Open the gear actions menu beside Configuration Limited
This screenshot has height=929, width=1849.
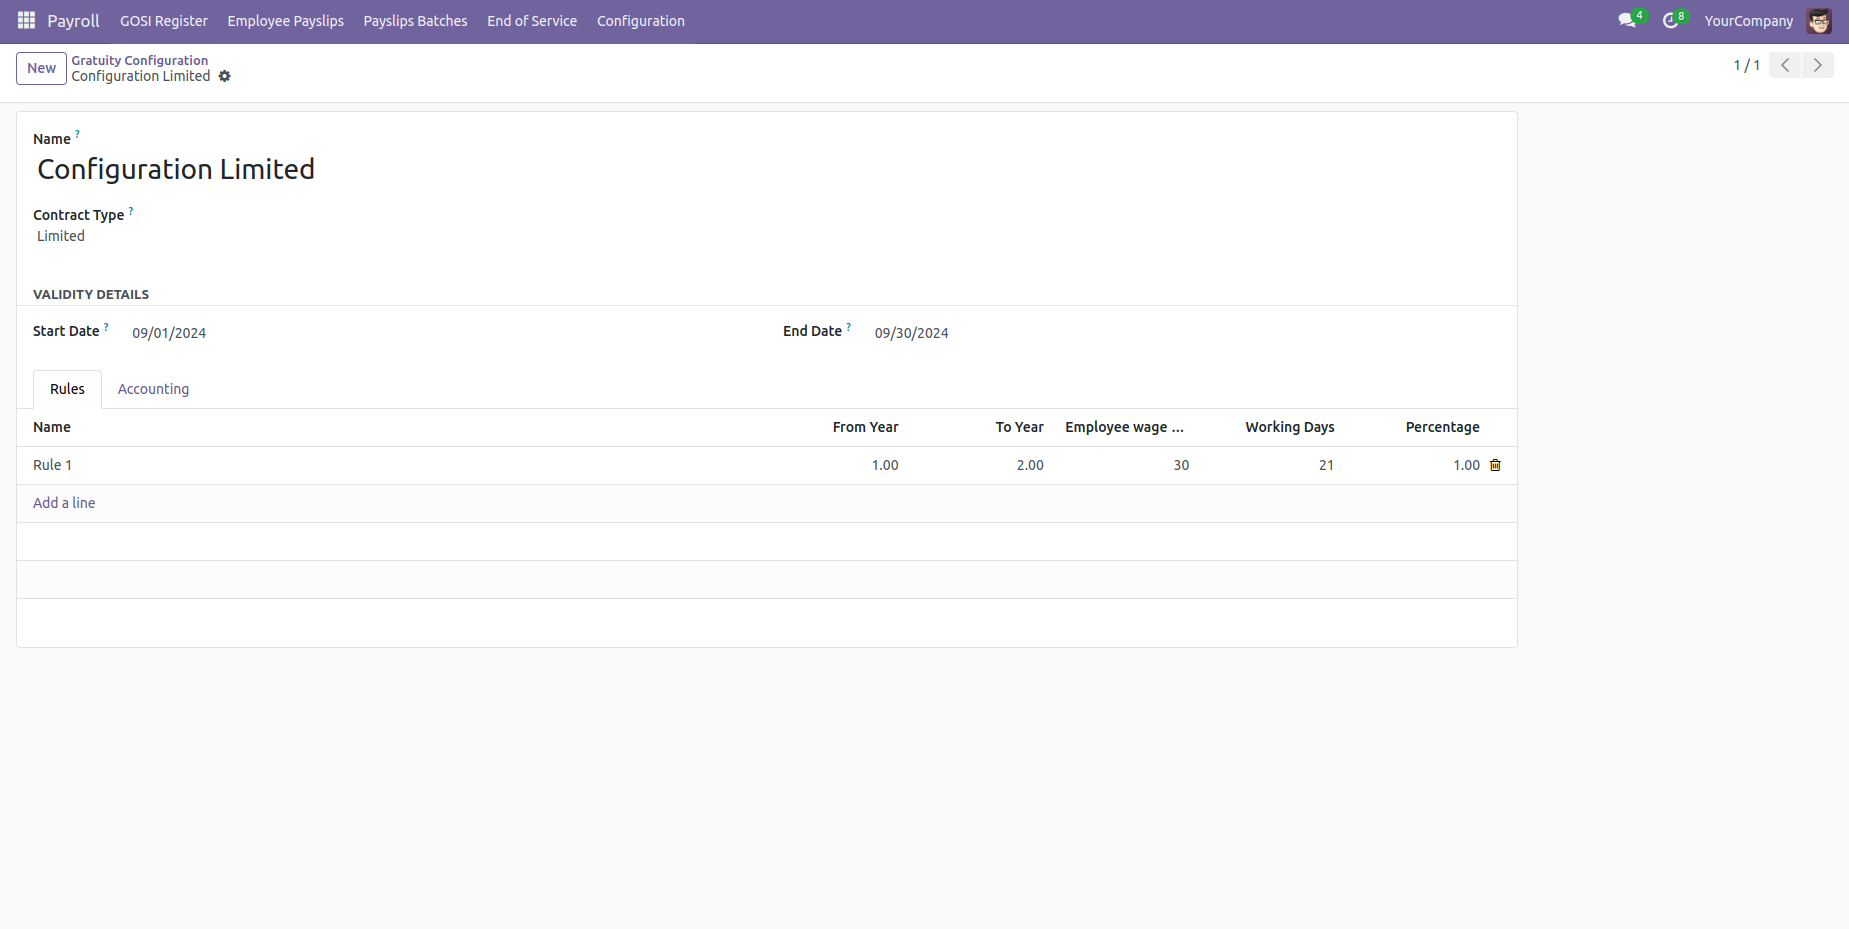tap(225, 77)
